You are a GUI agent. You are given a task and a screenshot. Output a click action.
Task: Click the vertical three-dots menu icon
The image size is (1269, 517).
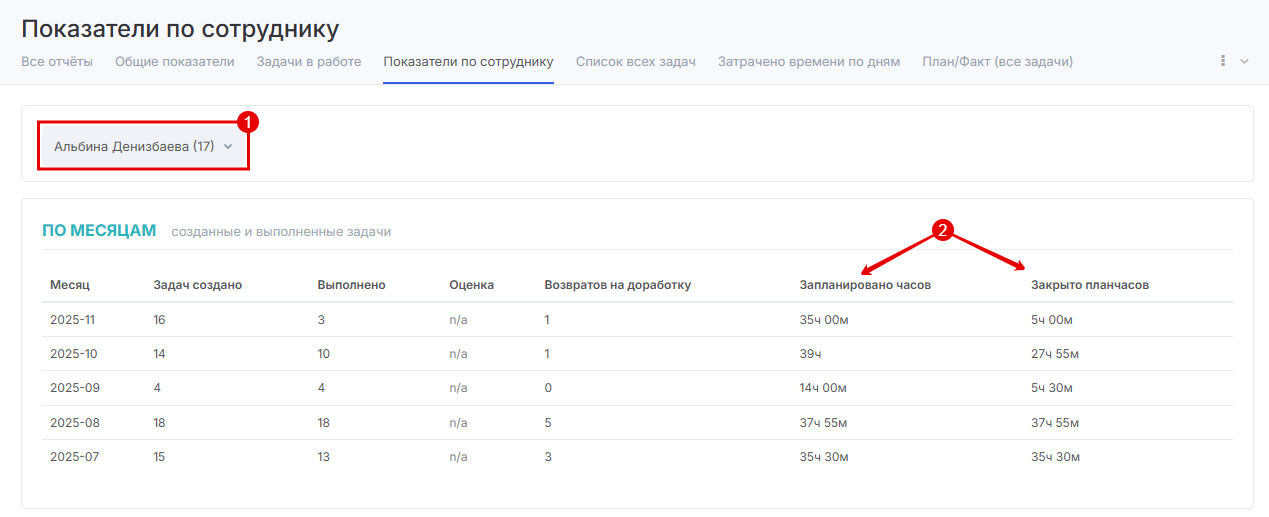tap(1223, 61)
